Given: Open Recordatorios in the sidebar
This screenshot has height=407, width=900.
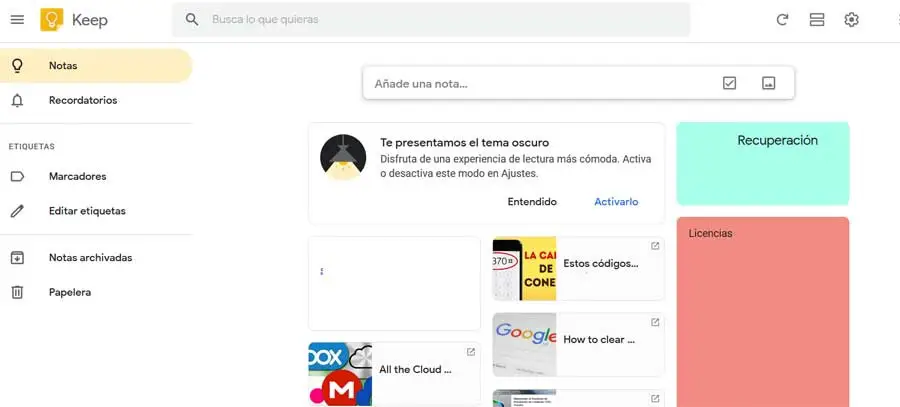Looking at the screenshot, I should coord(96,100).
